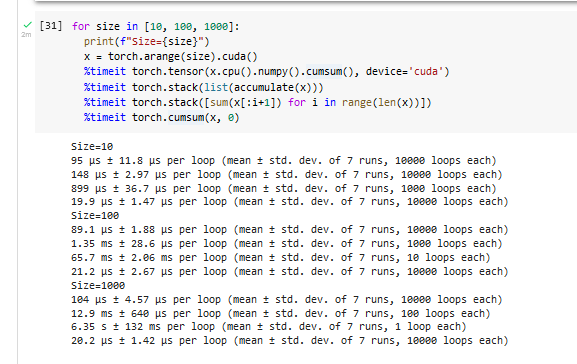Click output line '899 µs ± 36.7 µs per loop'
577x364 pixels.
284,188
